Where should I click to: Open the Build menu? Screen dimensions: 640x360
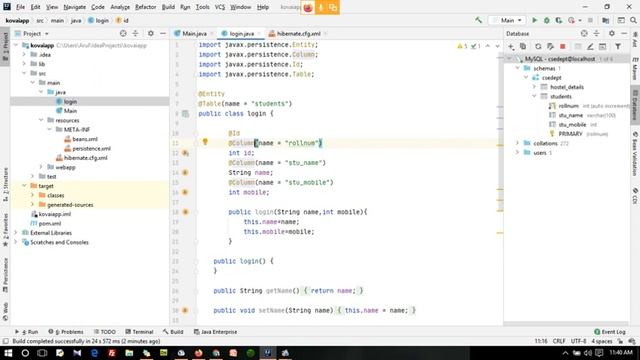pos(168,7)
